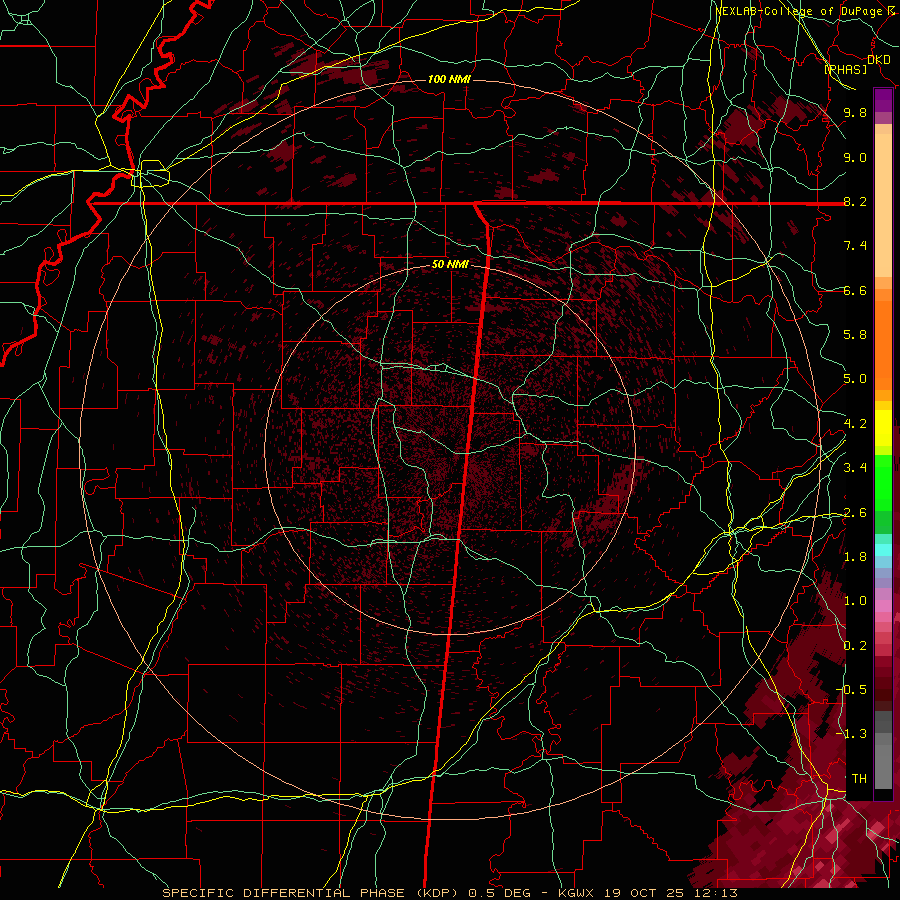
Task: Click the 0.2 scale value
Action: click(x=855, y=646)
